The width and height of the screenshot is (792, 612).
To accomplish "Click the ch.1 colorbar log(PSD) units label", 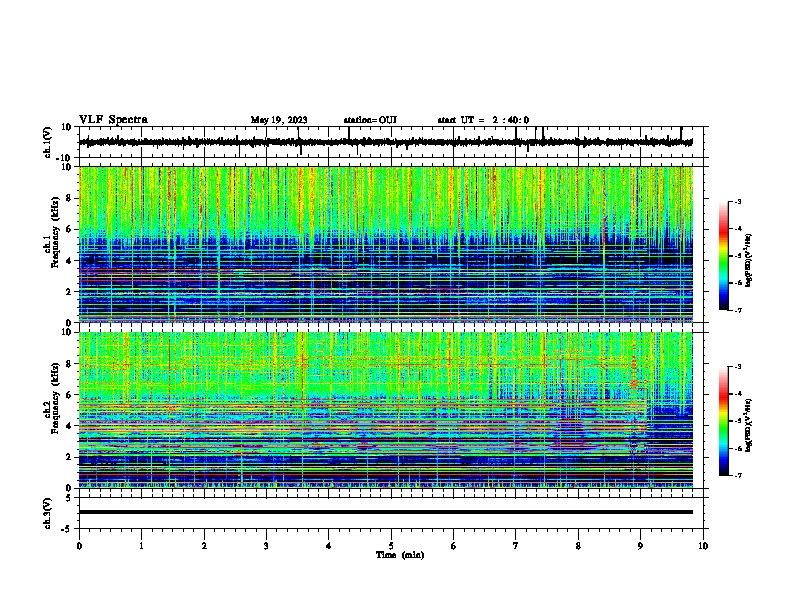I will pyautogui.click(x=749, y=260).
